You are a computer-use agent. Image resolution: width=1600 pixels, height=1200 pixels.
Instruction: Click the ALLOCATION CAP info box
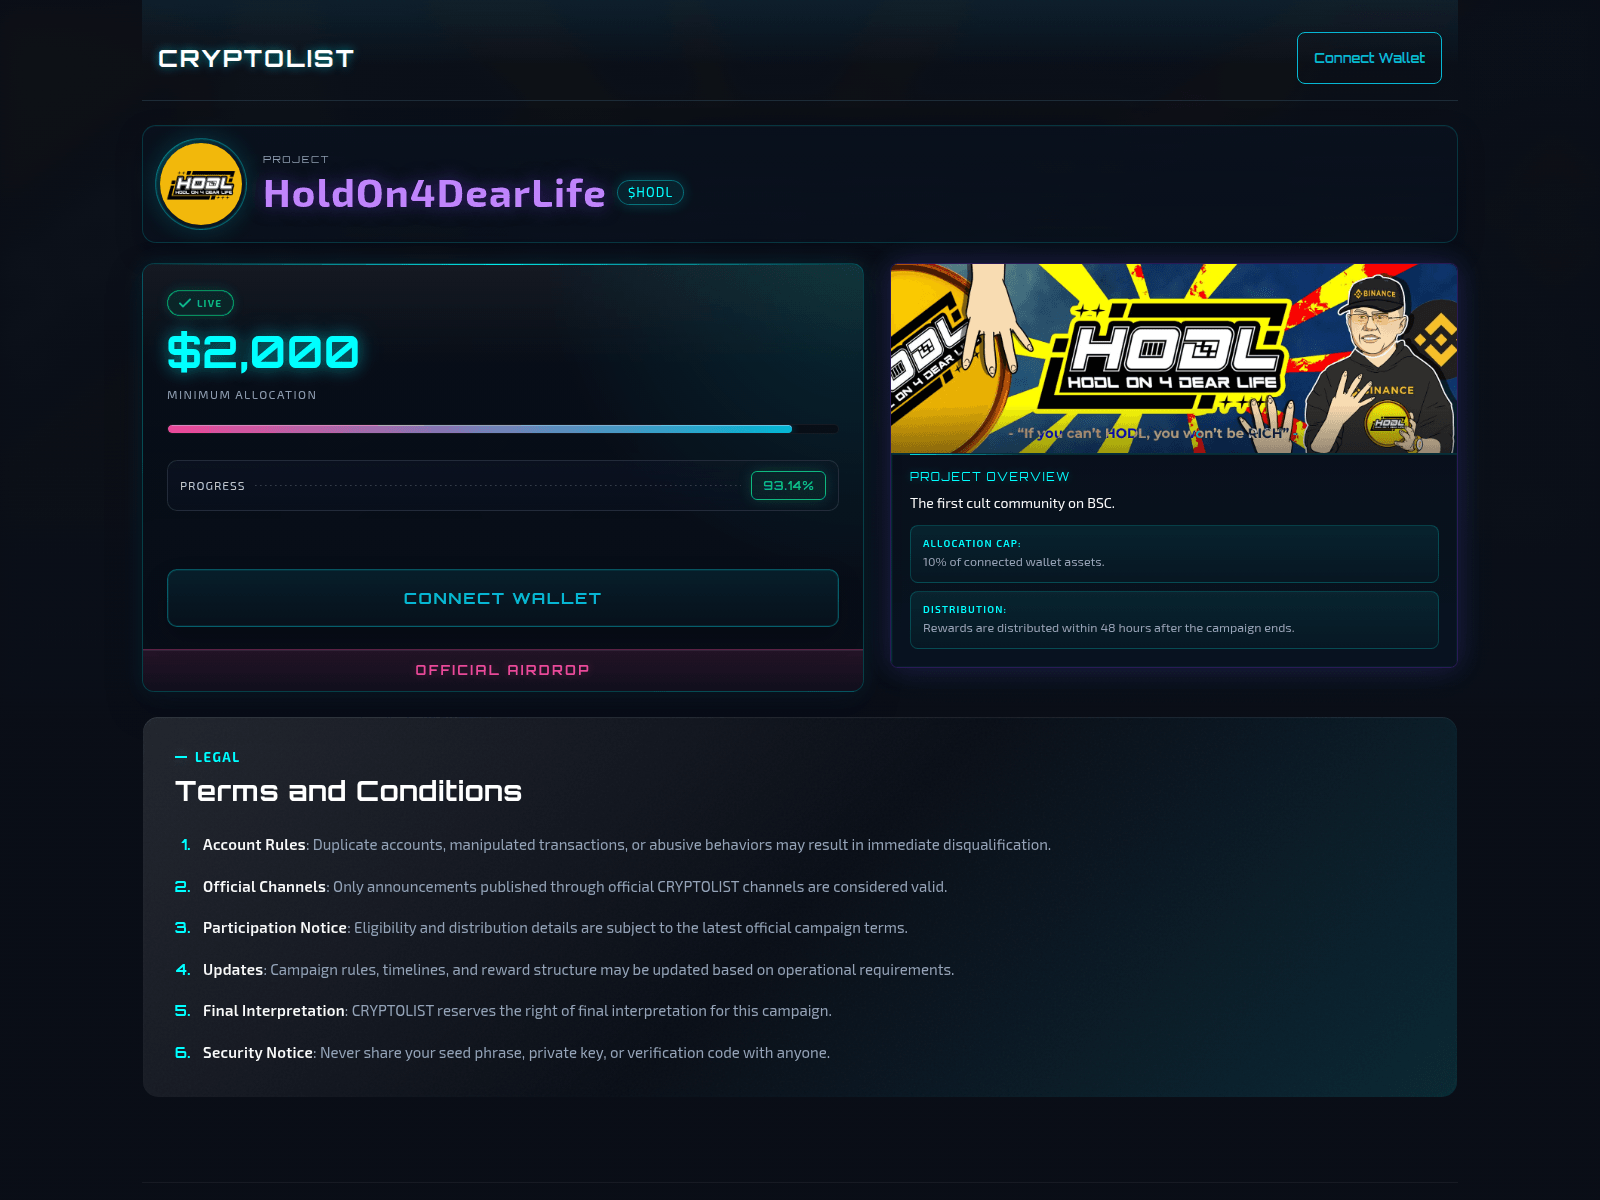1174,554
